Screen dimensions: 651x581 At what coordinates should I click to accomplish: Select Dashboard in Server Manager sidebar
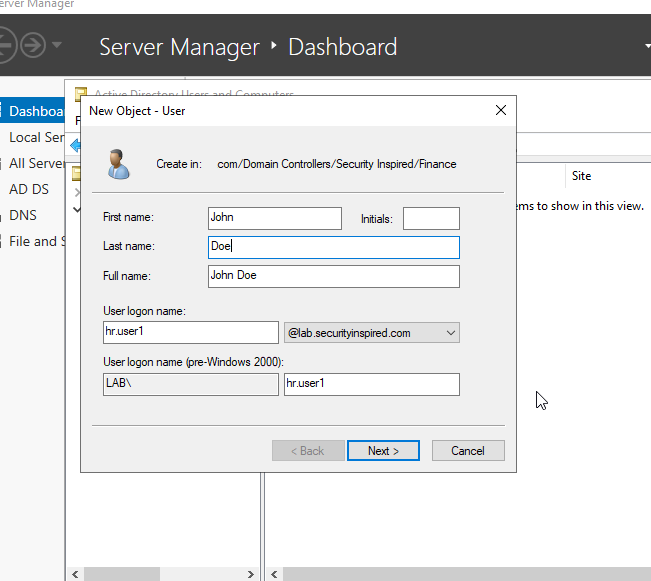pos(32,111)
